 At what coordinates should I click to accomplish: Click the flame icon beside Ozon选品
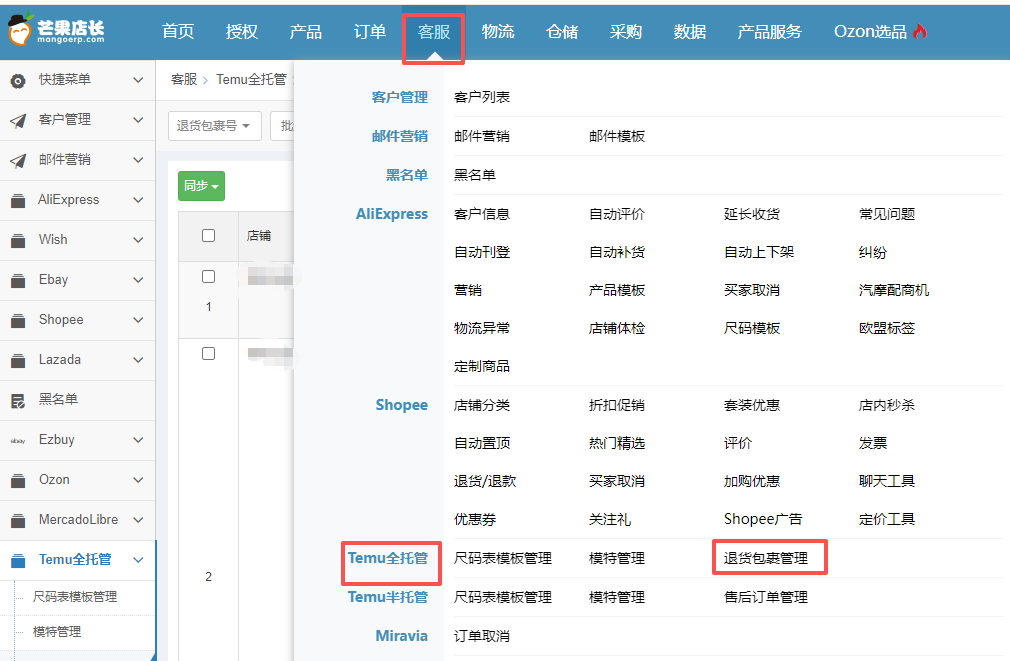(x=920, y=31)
